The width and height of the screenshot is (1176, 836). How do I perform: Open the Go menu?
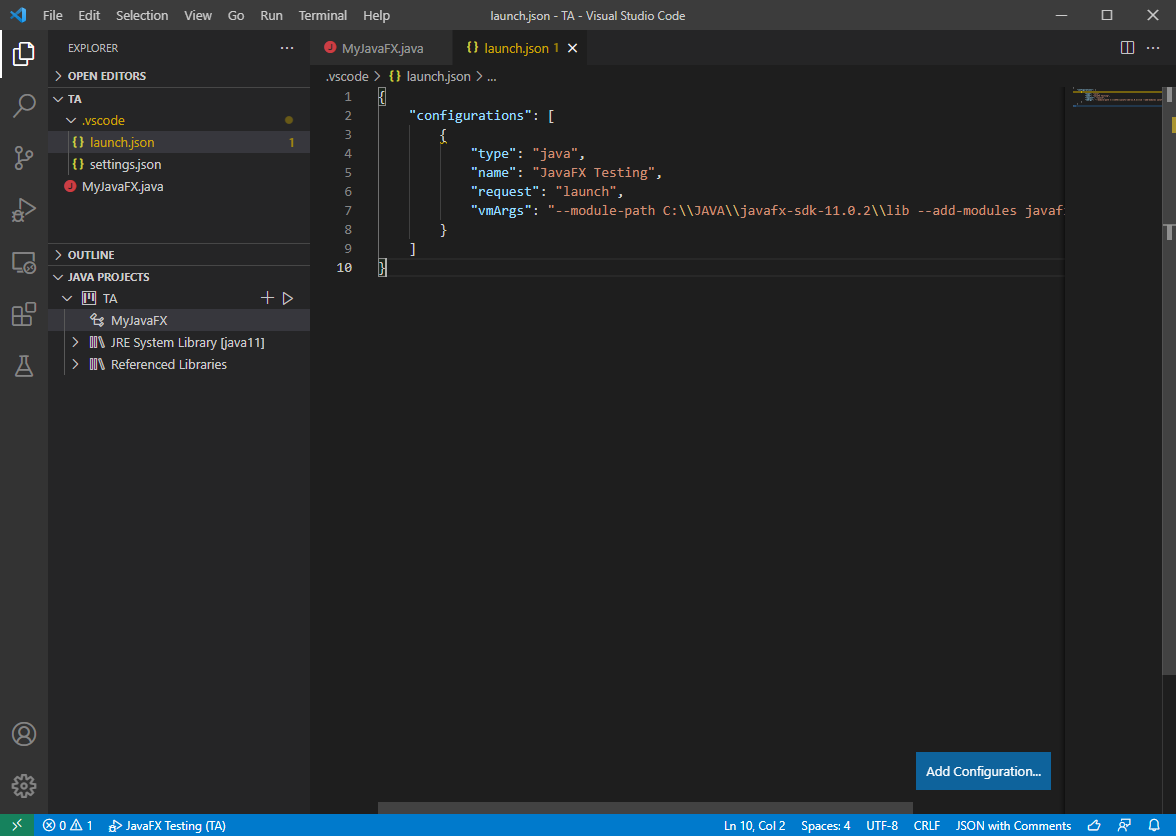click(x=236, y=15)
